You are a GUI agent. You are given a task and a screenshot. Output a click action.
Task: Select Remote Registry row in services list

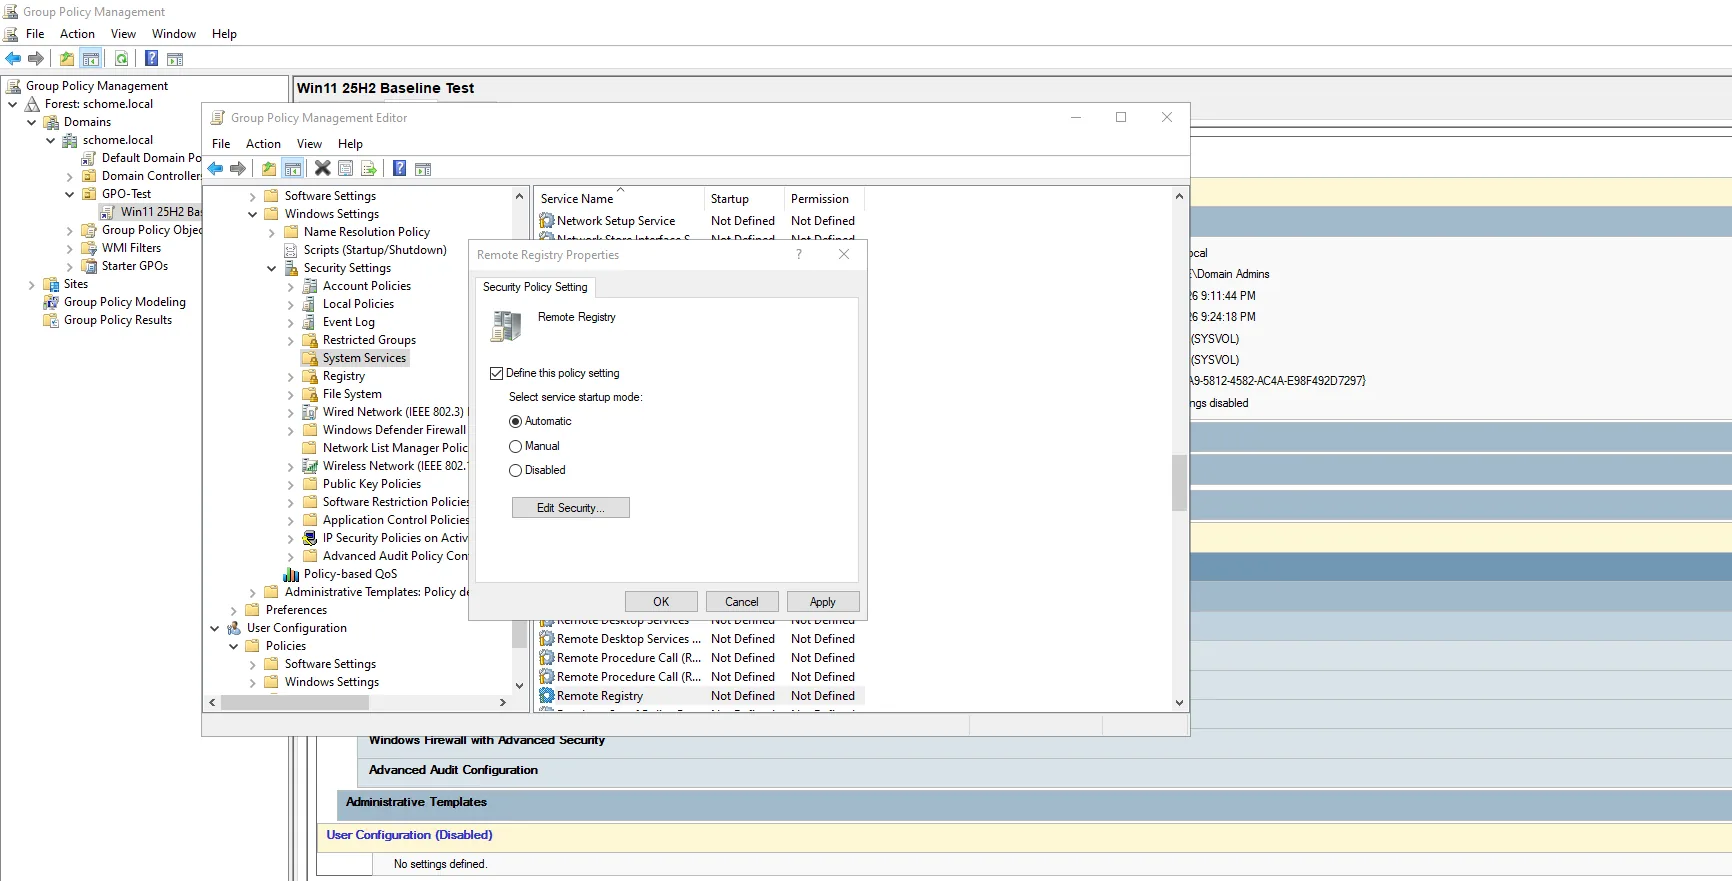point(700,696)
